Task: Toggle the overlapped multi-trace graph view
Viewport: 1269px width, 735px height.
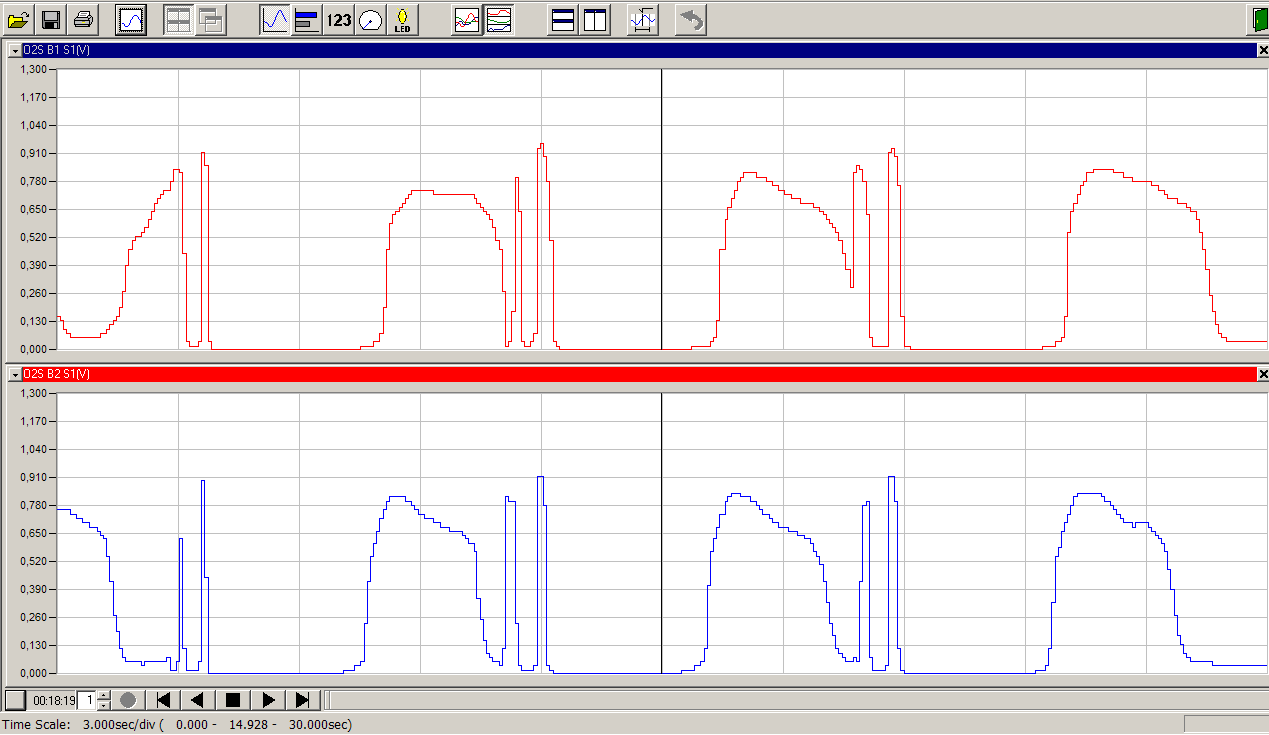Action: (x=466, y=19)
